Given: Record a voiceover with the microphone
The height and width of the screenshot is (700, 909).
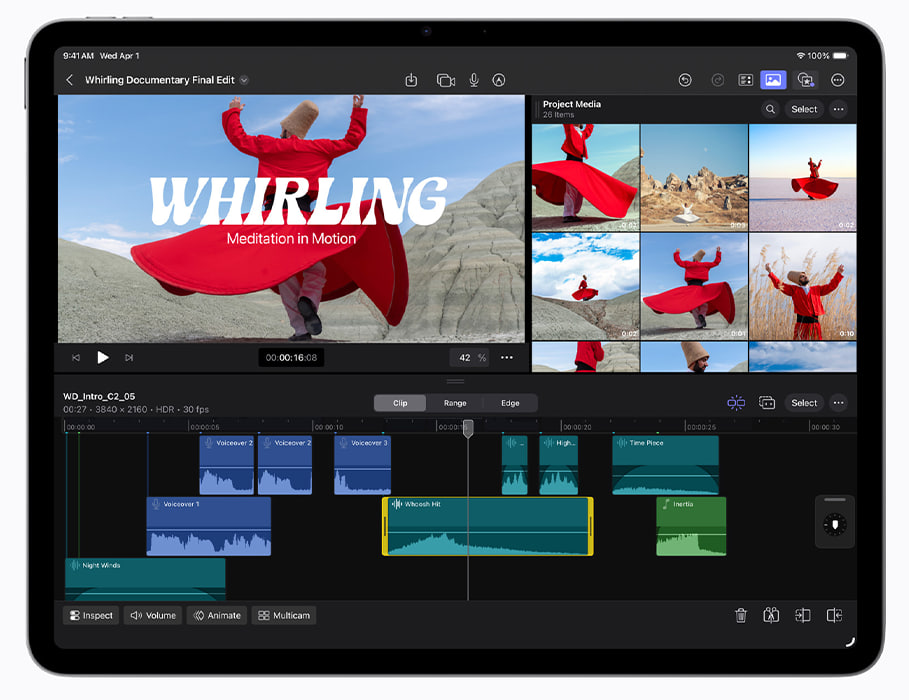Looking at the screenshot, I should pos(474,80).
